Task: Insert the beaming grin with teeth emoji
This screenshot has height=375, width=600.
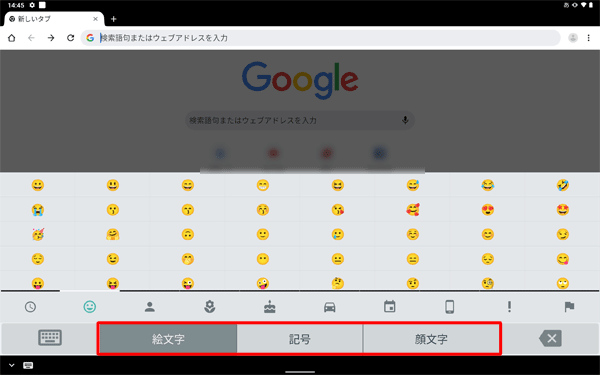Action: point(262,185)
